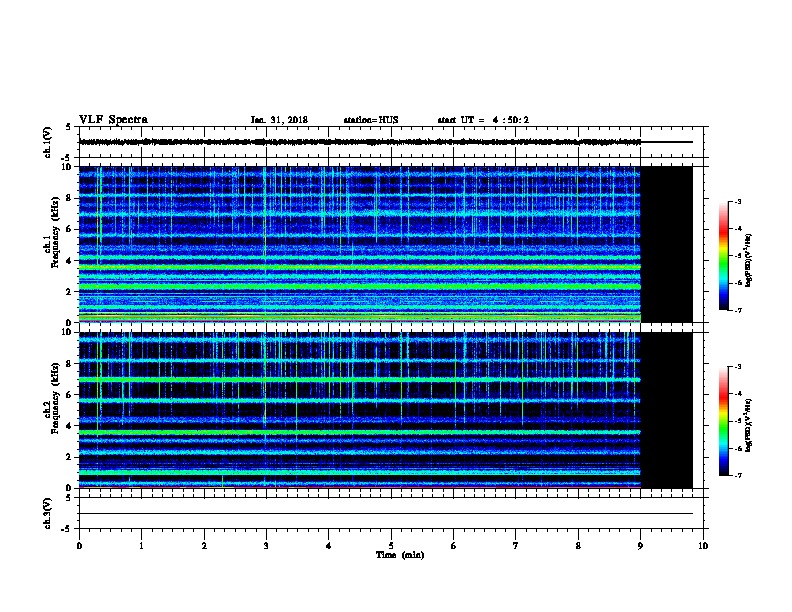This screenshot has height=612, width=792.
Task: Click the ch.2 spectrogram color scale bar
Action: [723, 421]
